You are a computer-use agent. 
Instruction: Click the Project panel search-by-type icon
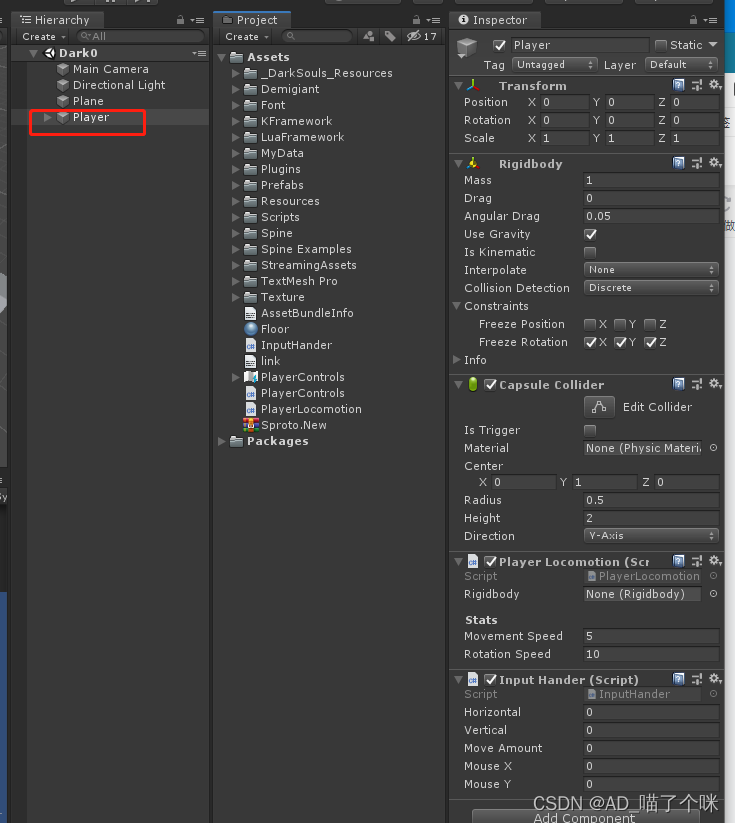(368, 36)
